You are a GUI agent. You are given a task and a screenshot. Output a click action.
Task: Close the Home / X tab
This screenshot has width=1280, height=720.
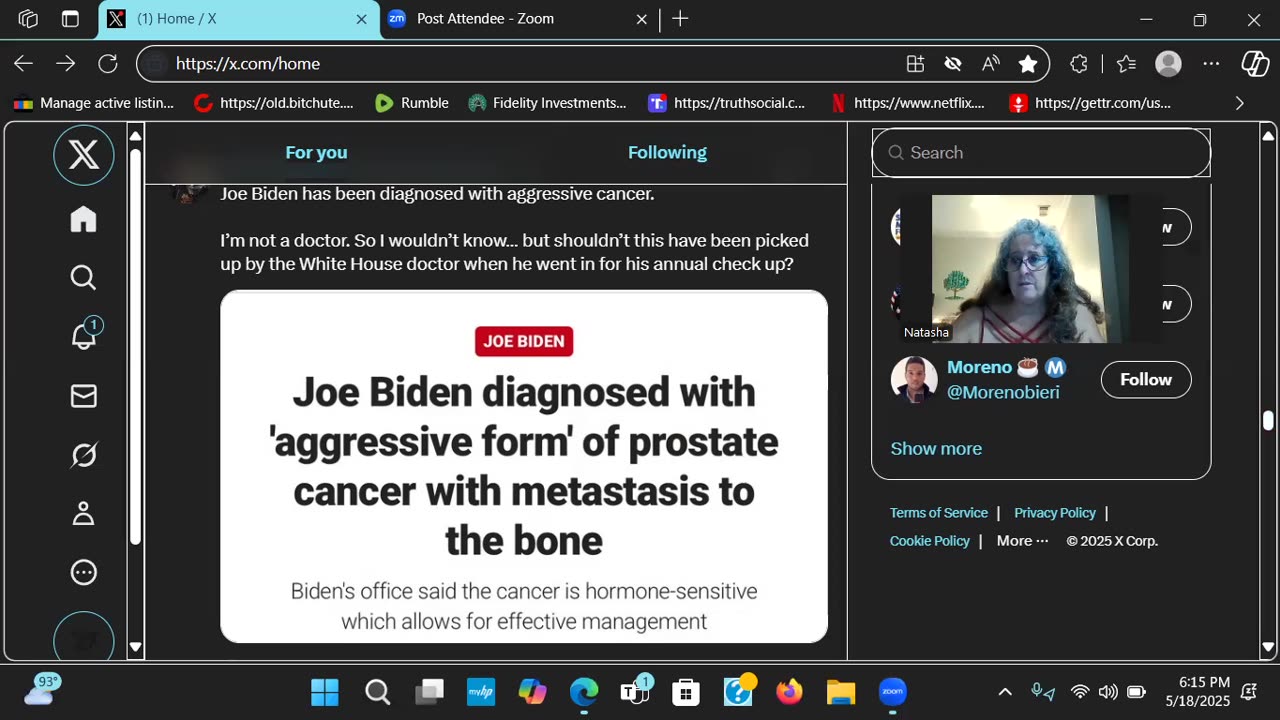pos(361,19)
